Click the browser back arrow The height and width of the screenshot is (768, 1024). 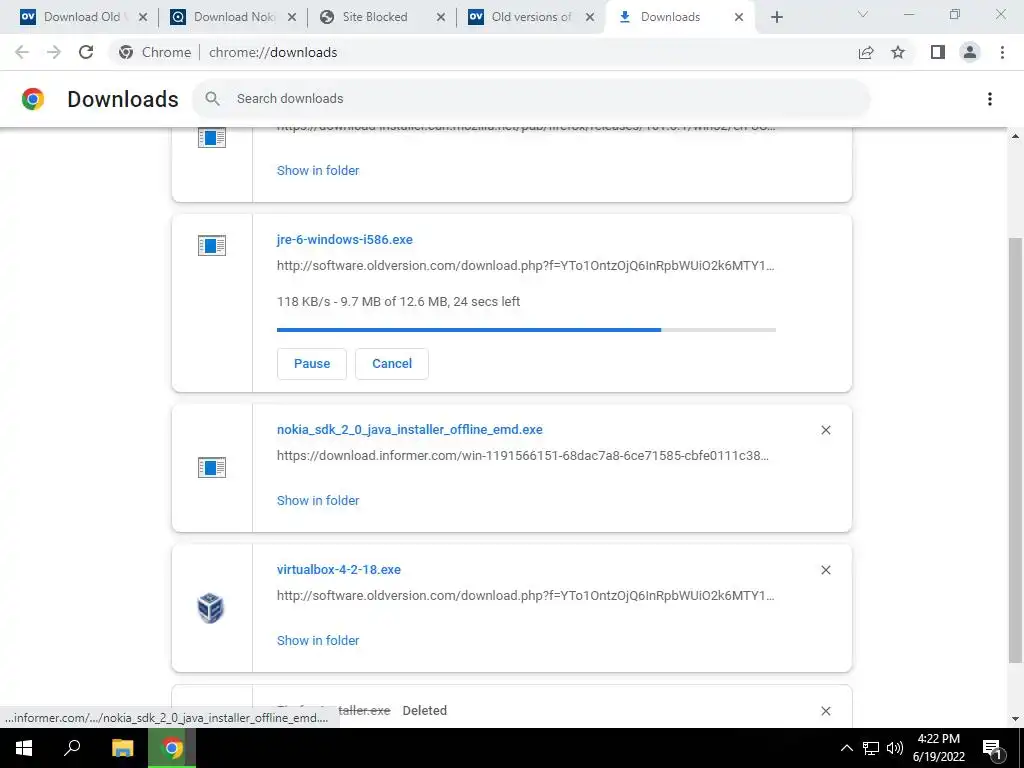(x=22, y=52)
